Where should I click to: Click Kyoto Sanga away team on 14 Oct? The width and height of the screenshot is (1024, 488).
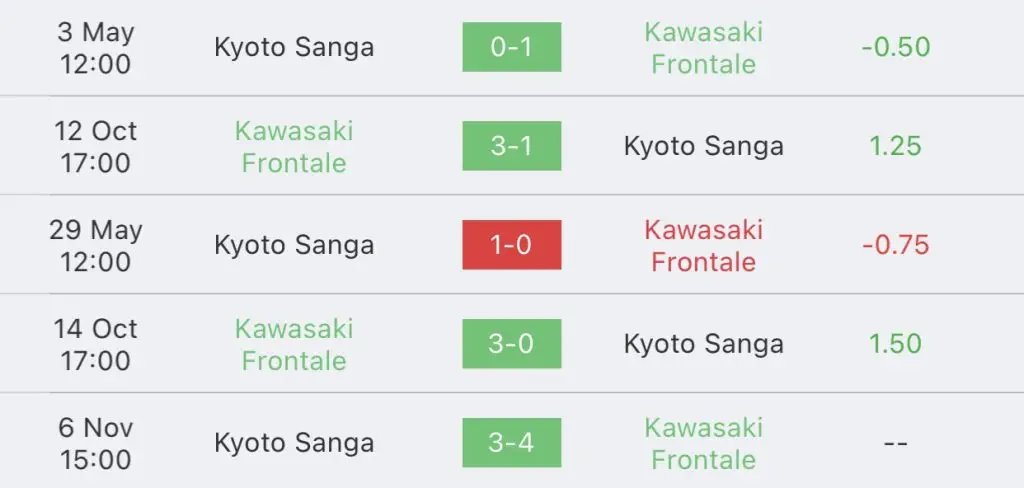pyautogui.click(x=703, y=344)
